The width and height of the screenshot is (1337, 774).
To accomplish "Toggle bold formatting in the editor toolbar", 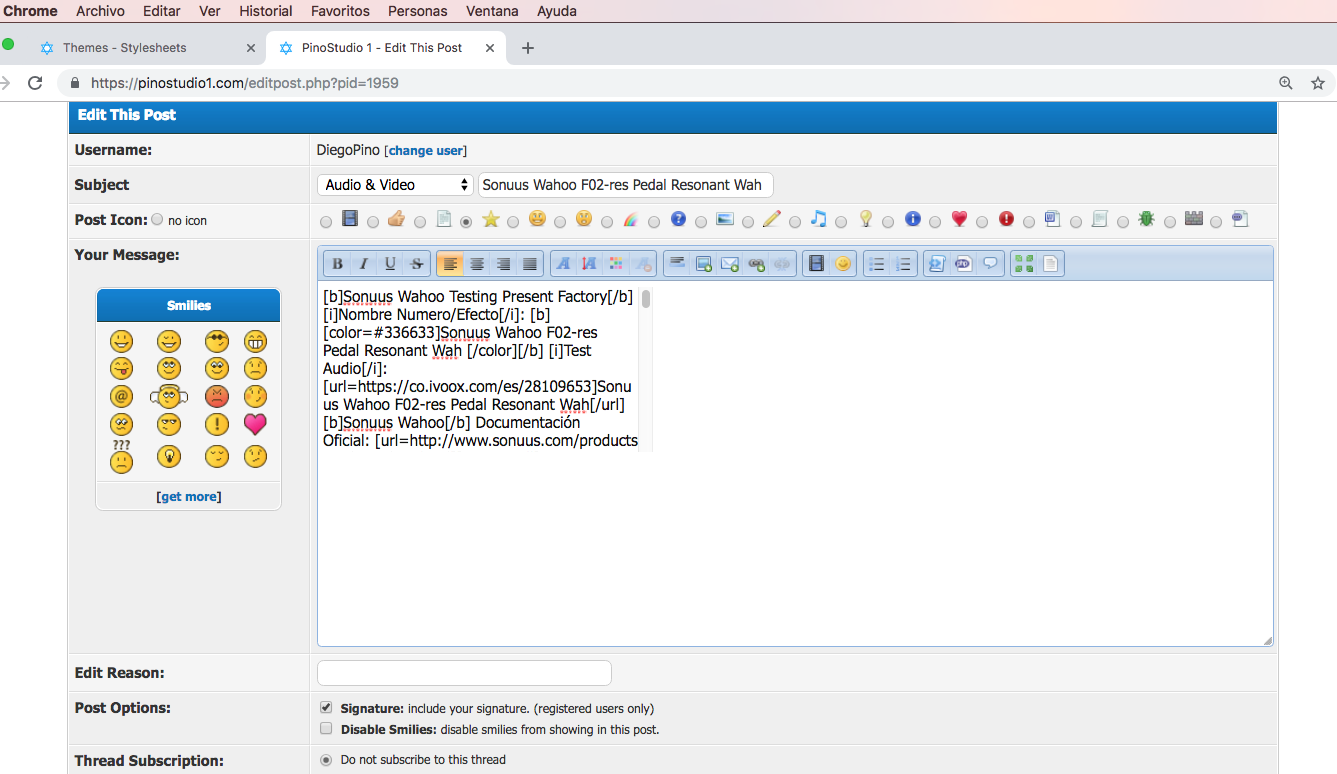I will pos(338,264).
